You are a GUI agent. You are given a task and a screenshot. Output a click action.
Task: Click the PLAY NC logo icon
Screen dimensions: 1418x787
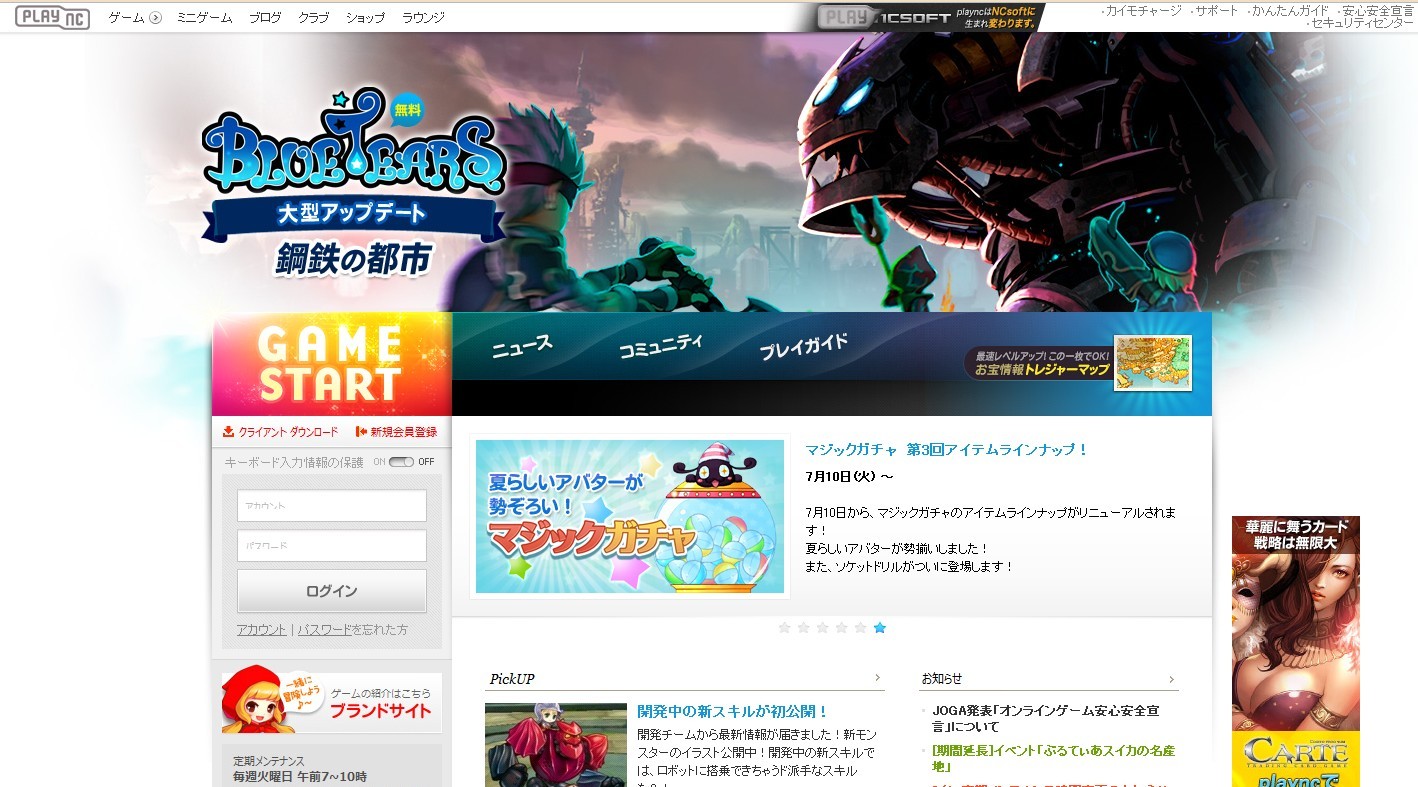pyautogui.click(x=52, y=17)
